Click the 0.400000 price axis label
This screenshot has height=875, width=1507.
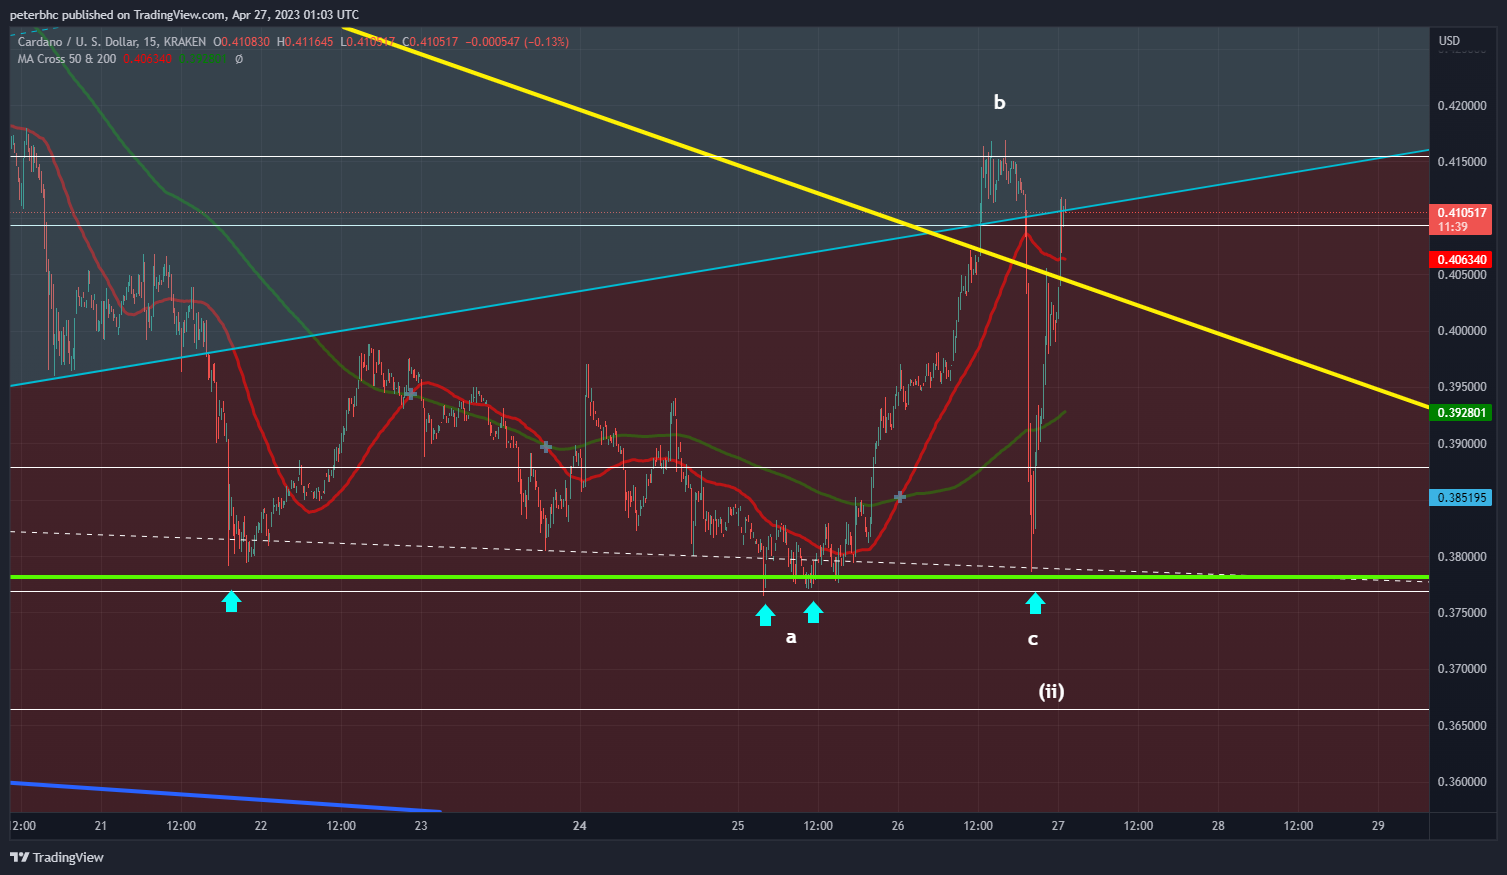pos(1462,331)
